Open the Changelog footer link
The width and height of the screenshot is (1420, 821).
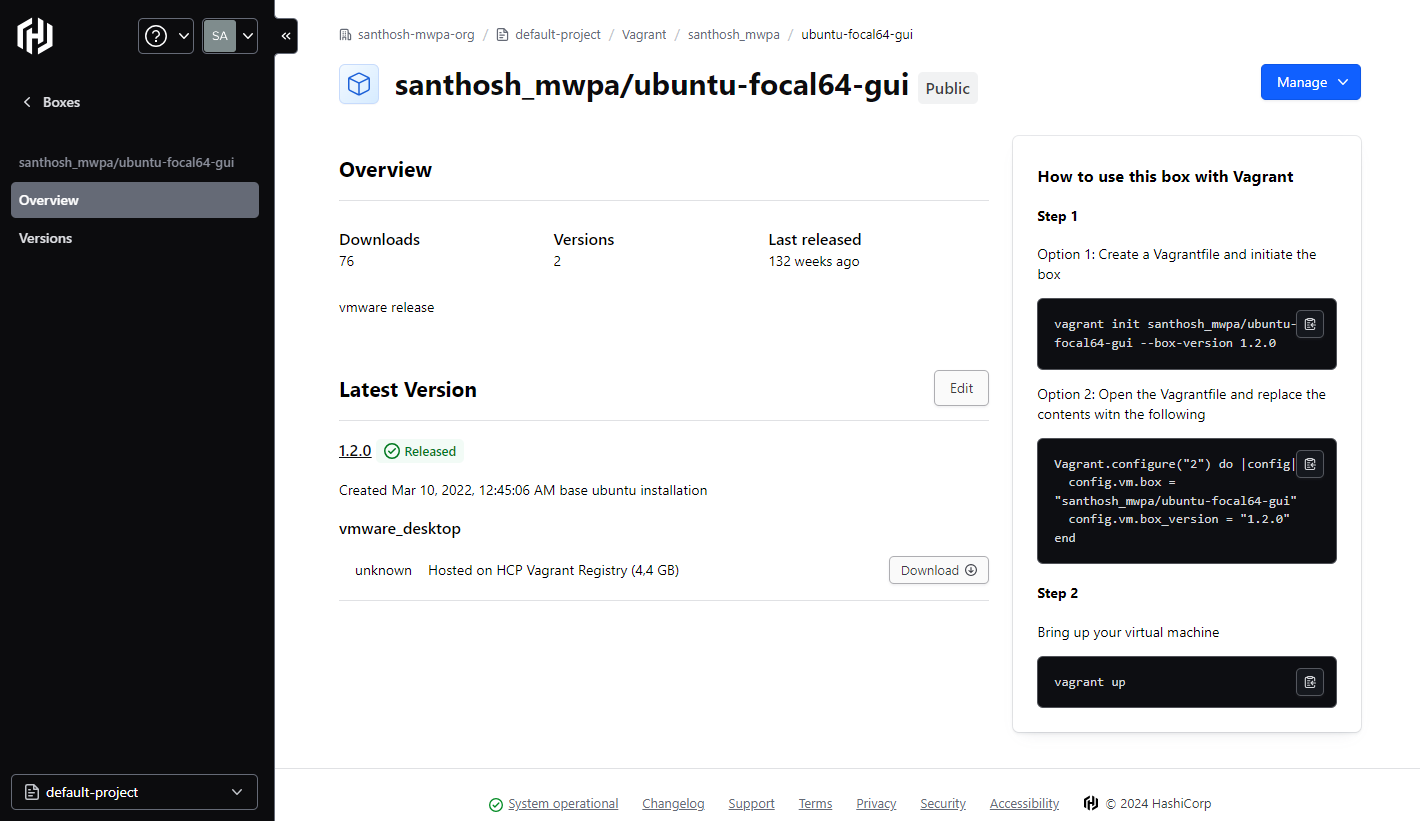673,804
